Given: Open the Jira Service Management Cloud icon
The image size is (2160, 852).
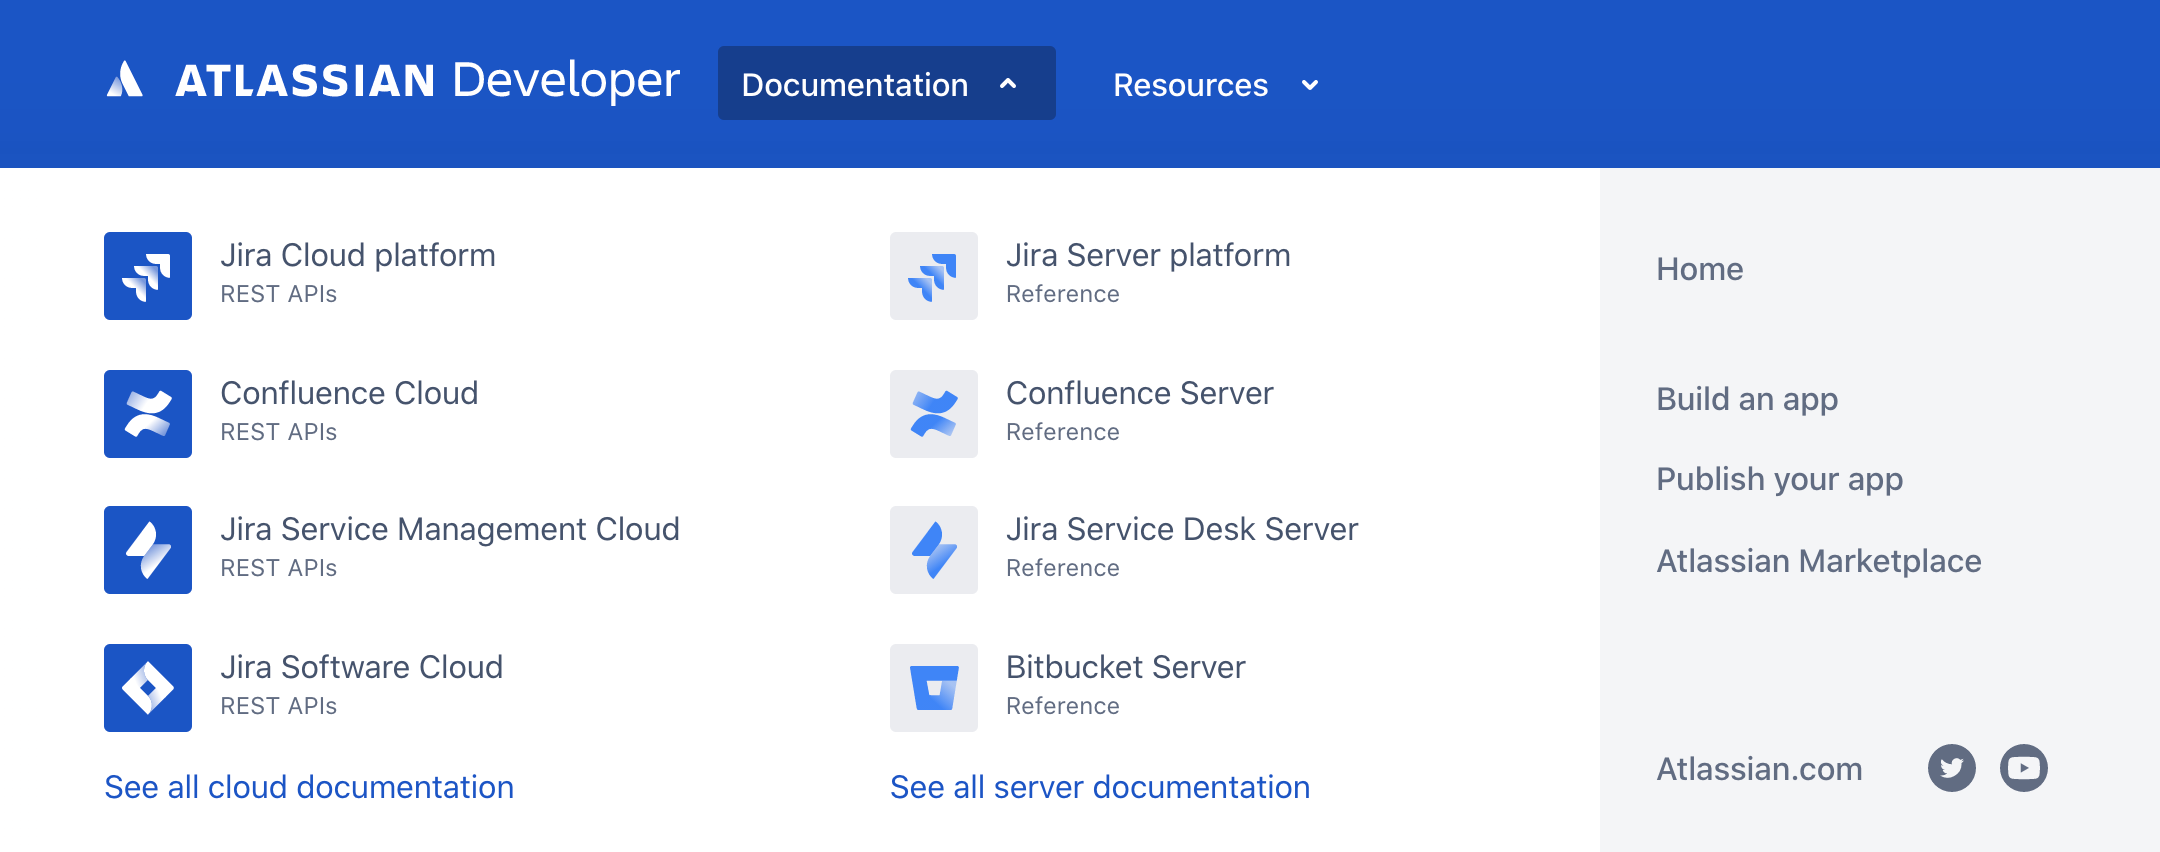Looking at the screenshot, I should pyautogui.click(x=148, y=550).
